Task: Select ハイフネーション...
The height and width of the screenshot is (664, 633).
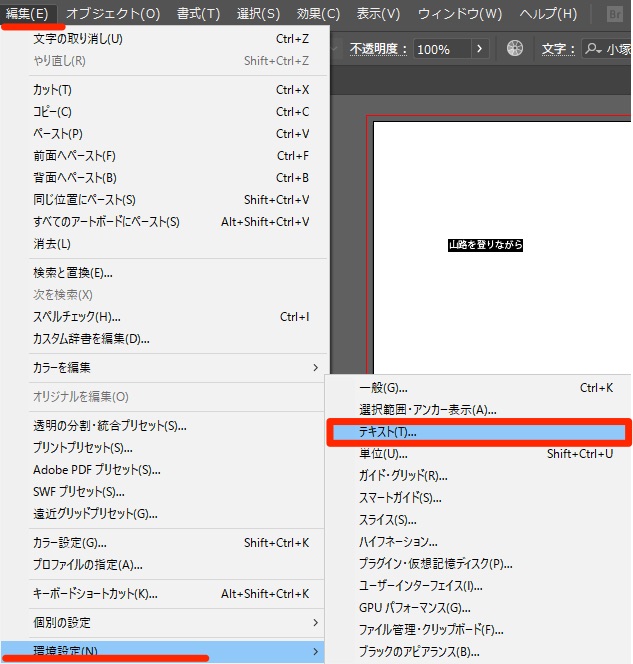Action: click(478, 542)
